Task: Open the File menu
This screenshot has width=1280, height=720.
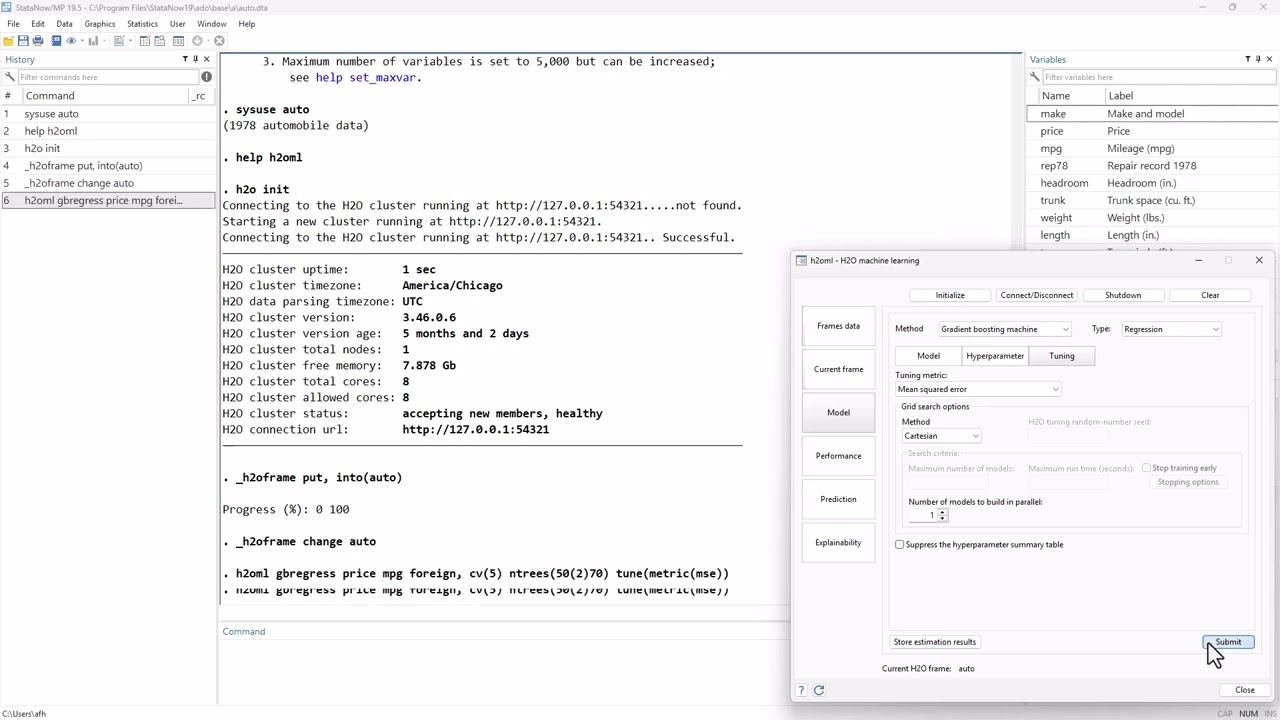Action: pos(13,24)
